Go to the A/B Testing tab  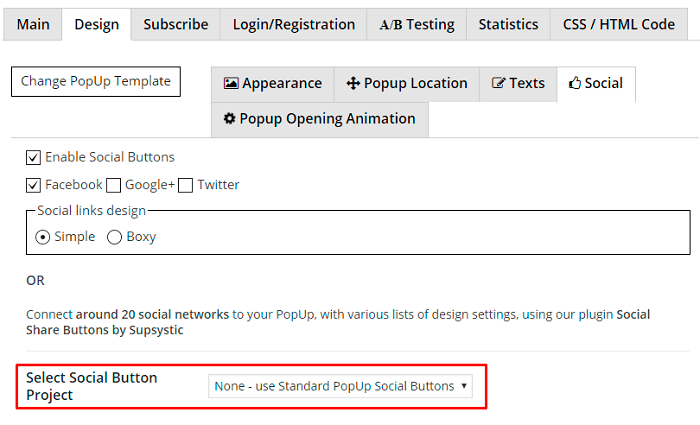[x=417, y=24]
